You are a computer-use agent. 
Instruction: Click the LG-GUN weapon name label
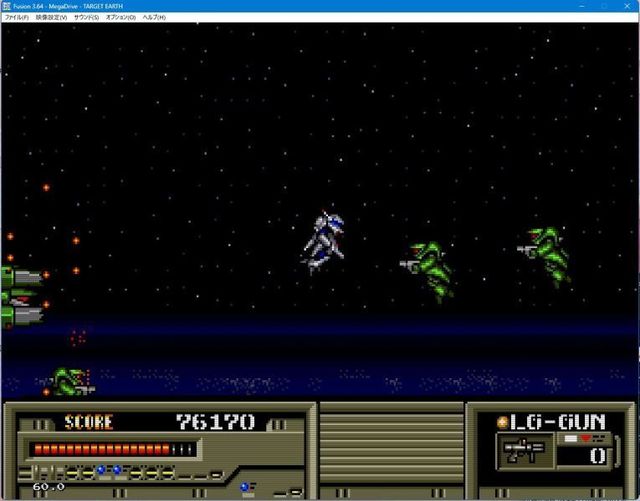click(558, 422)
